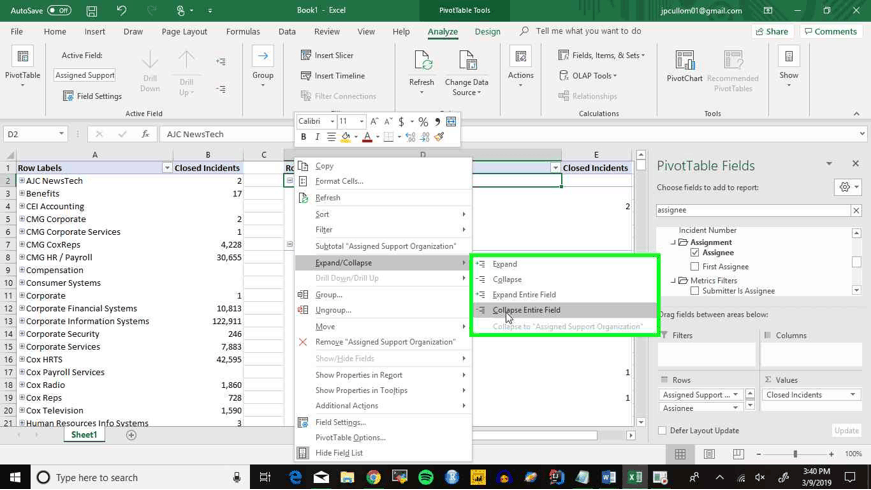Open Row Labels filter dropdown in column A
This screenshot has width=871, height=490.
coord(167,168)
